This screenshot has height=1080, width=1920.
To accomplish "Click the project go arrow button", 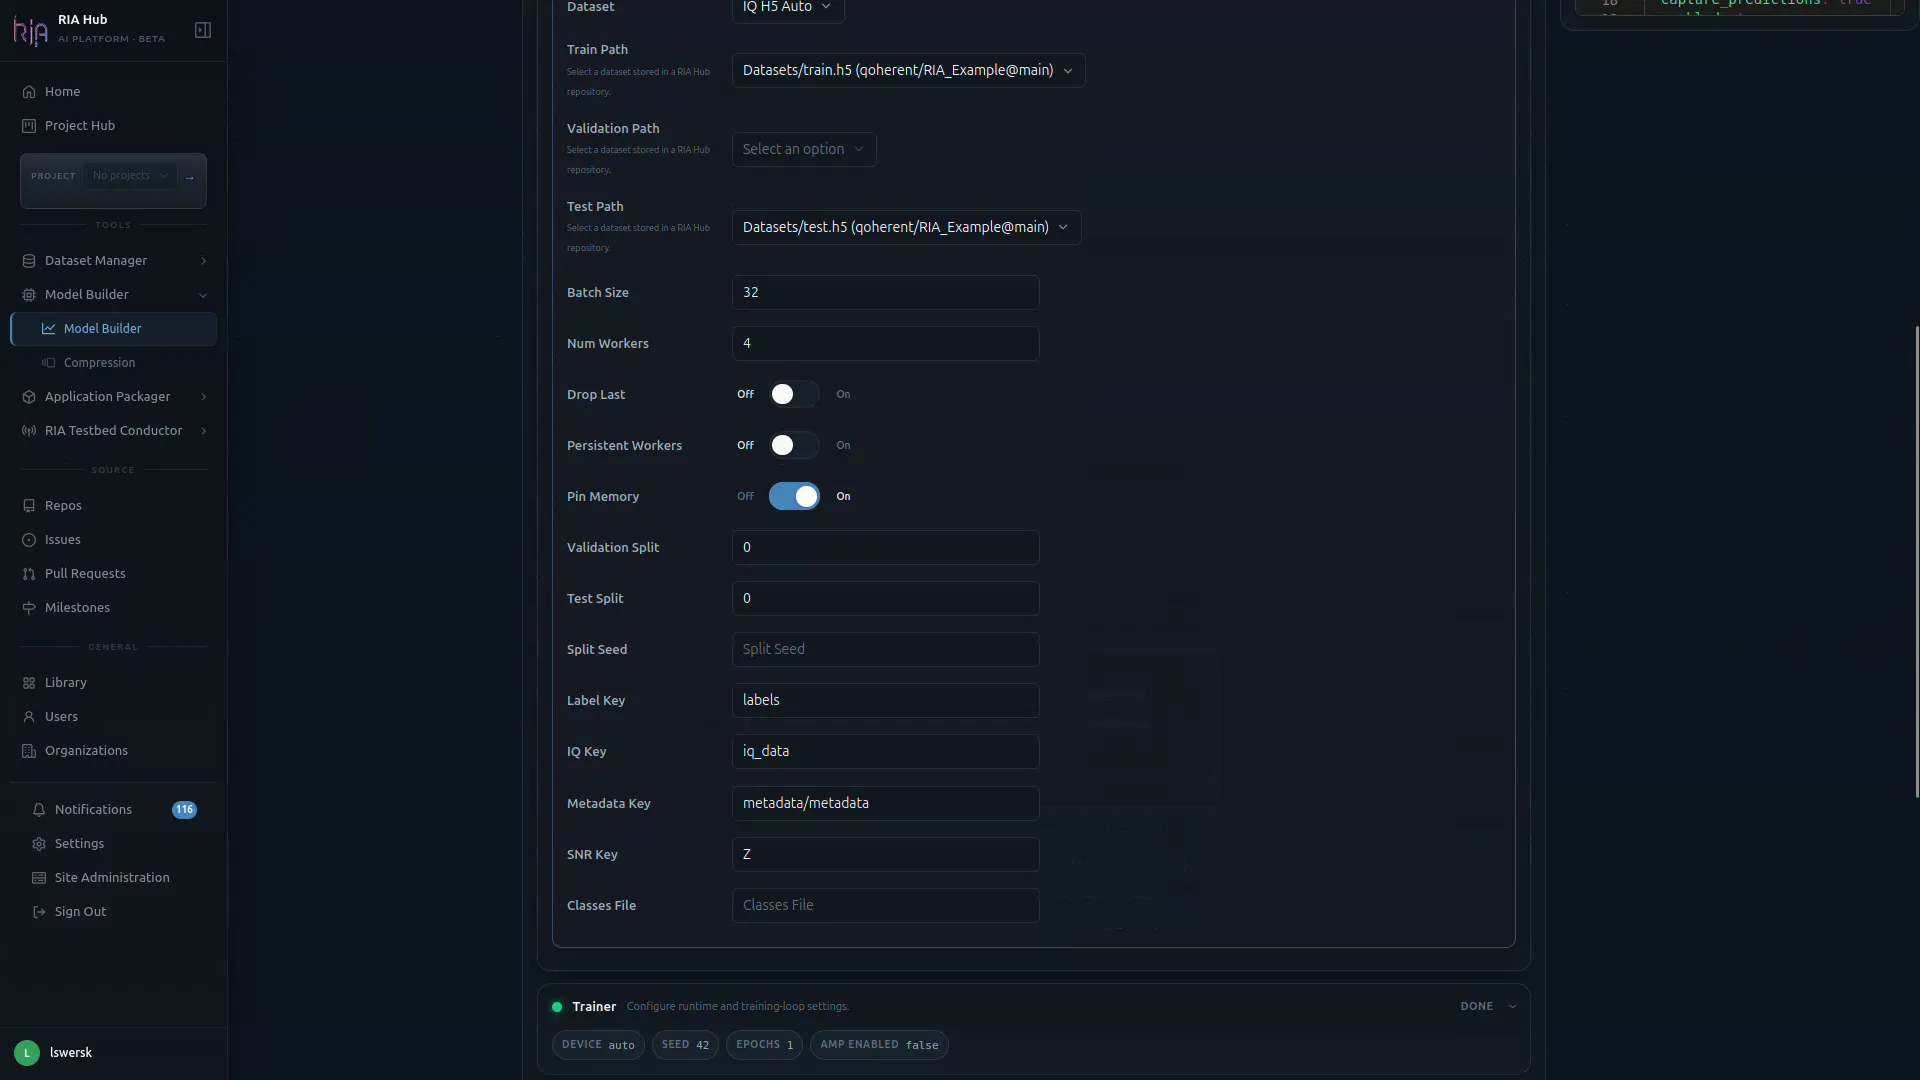I will coord(190,177).
